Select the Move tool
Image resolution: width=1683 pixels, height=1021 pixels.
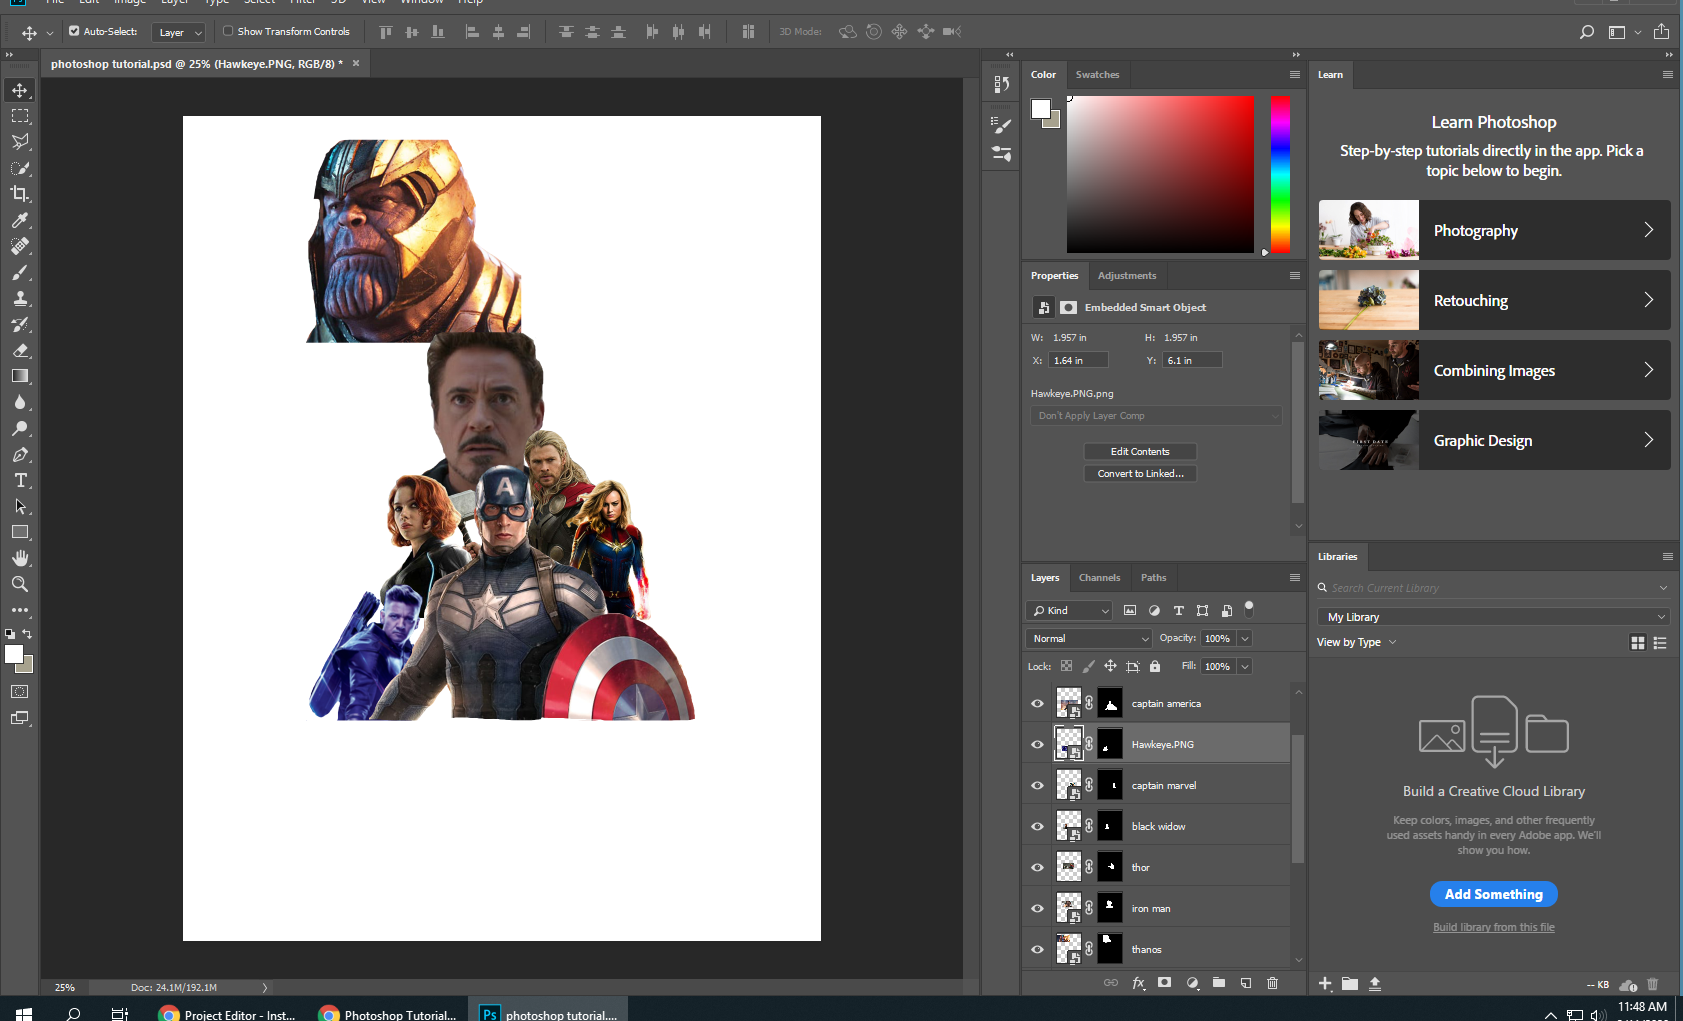(x=20, y=89)
